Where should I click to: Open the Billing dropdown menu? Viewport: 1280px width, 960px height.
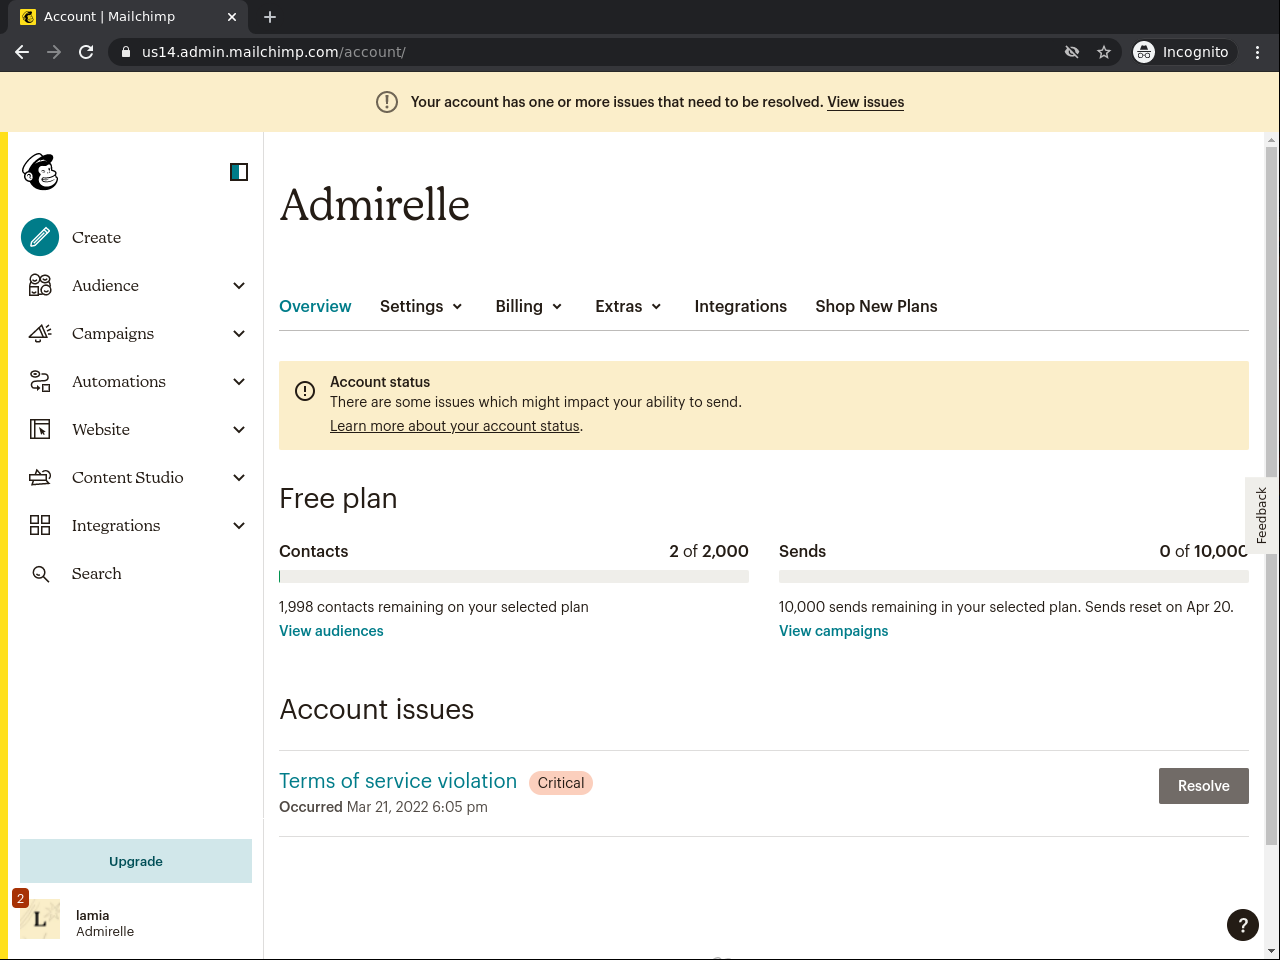tap(529, 306)
